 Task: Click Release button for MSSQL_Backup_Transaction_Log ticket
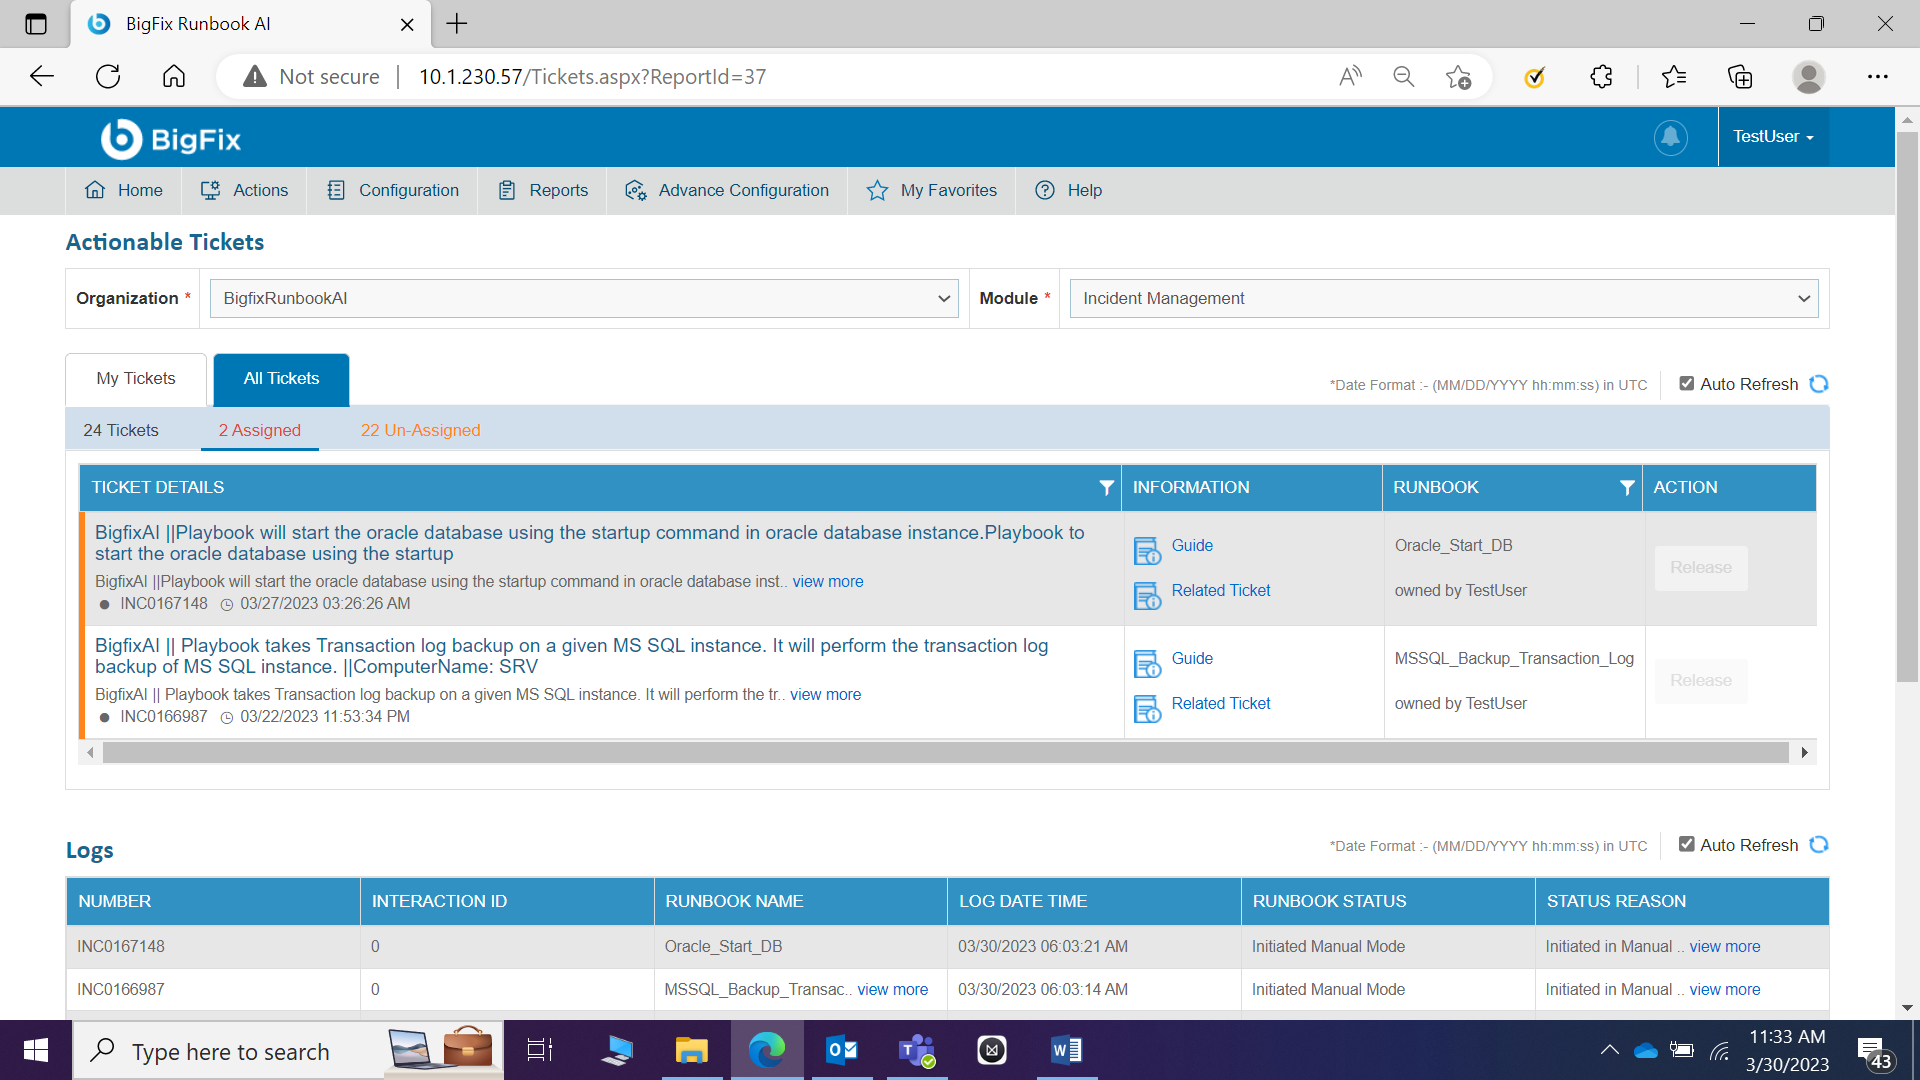tap(1700, 681)
